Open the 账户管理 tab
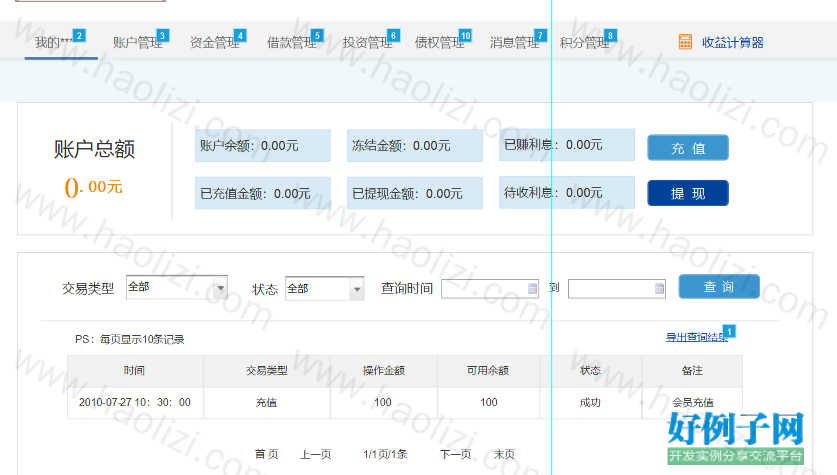837x475 pixels. click(138, 42)
